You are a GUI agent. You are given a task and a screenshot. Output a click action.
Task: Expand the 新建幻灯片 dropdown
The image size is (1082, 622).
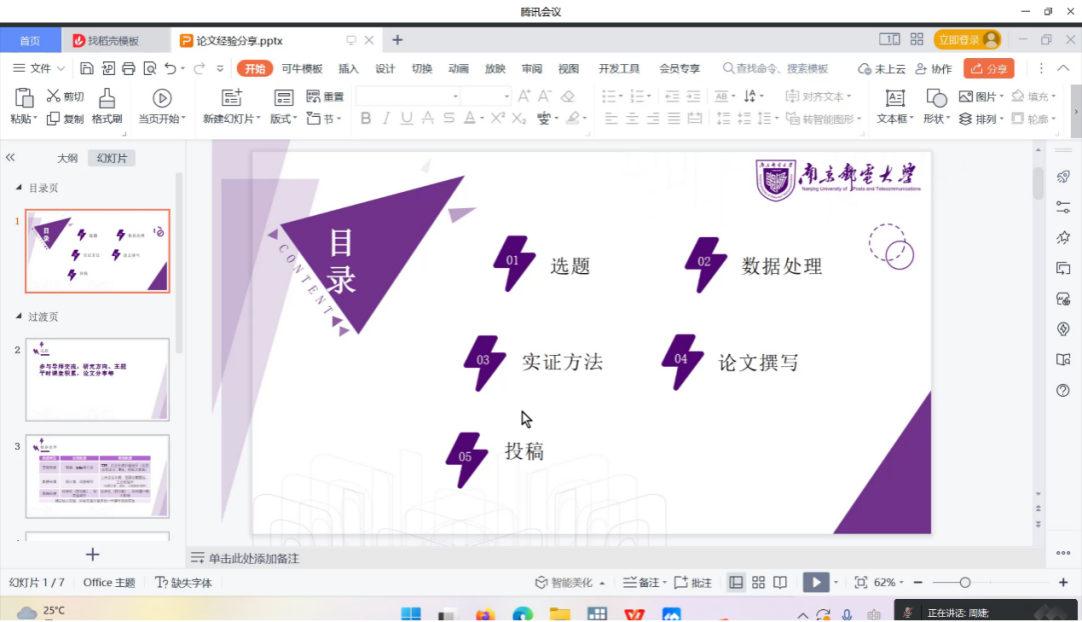(x=258, y=119)
